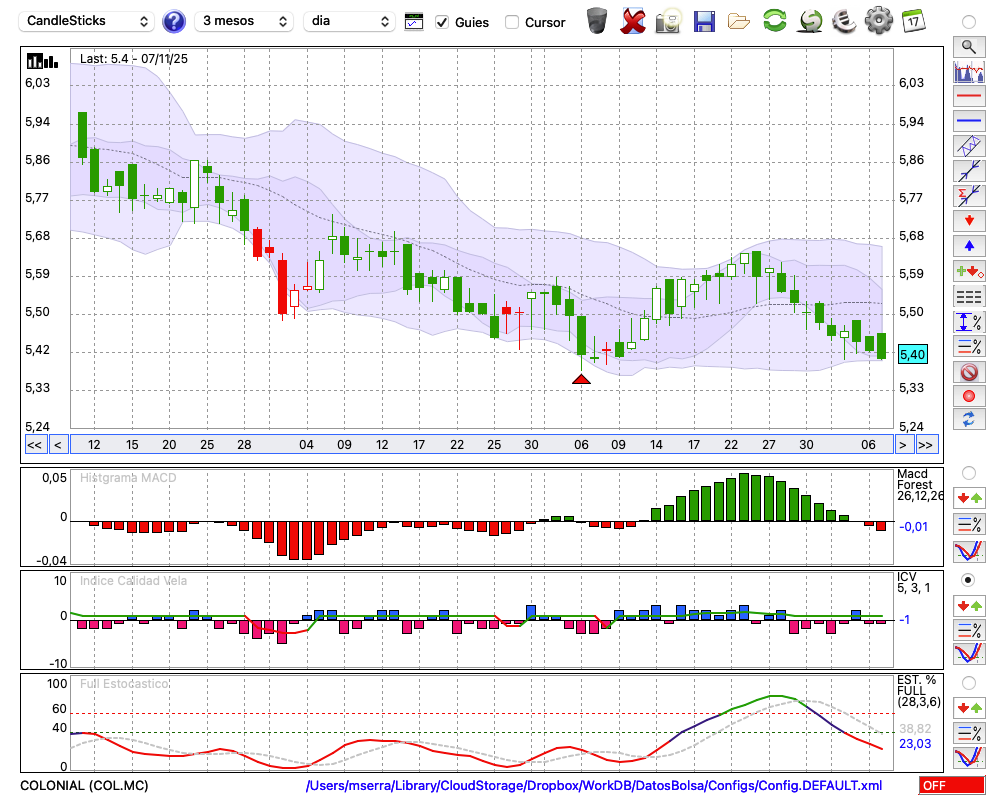Open the yellow folder icon
The image size is (1000, 800).
[739, 21]
